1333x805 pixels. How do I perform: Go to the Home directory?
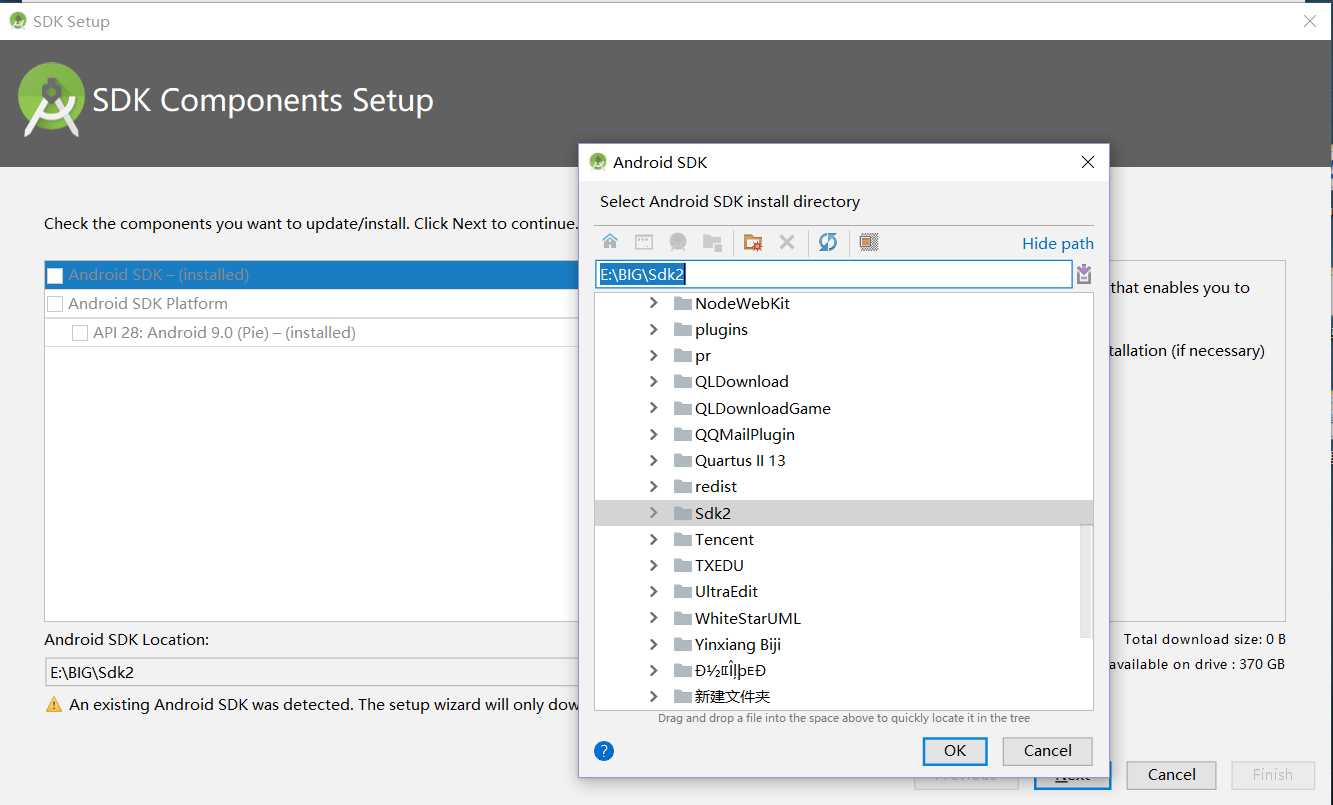coord(610,242)
